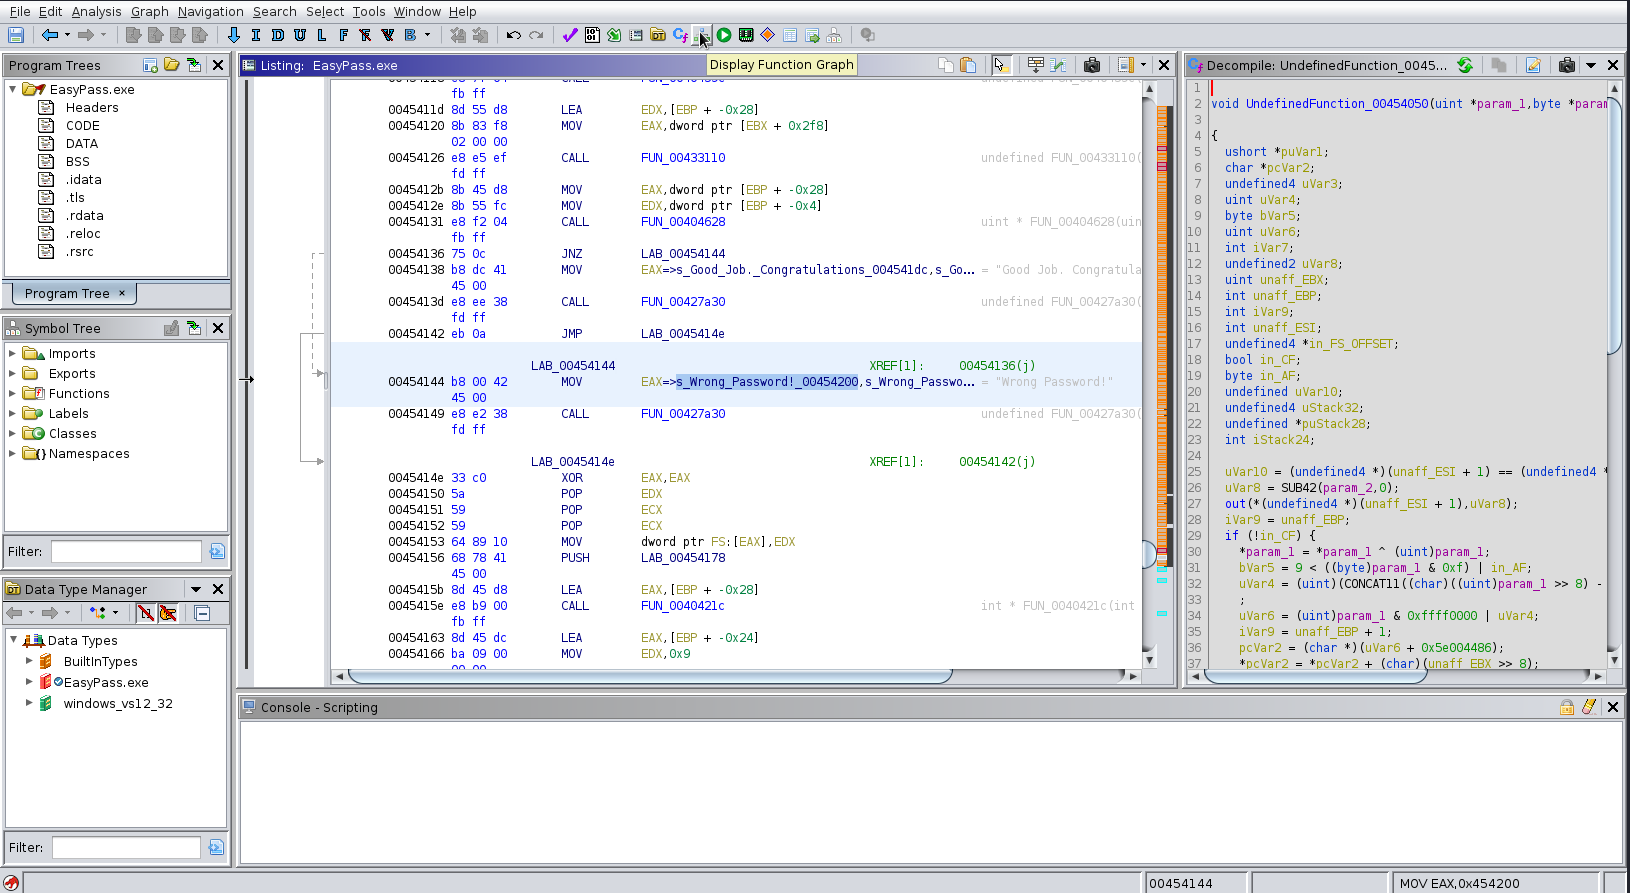
Task: Click the Listing vertical scrollbar thumb
Action: tap(1149, 553)
